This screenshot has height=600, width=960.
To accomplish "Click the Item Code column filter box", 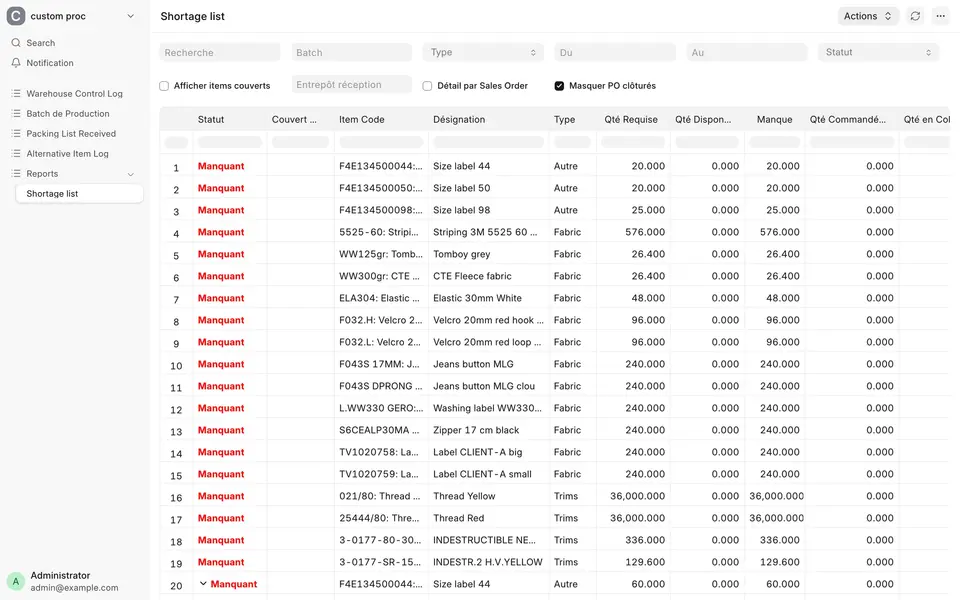I will 381,142.
